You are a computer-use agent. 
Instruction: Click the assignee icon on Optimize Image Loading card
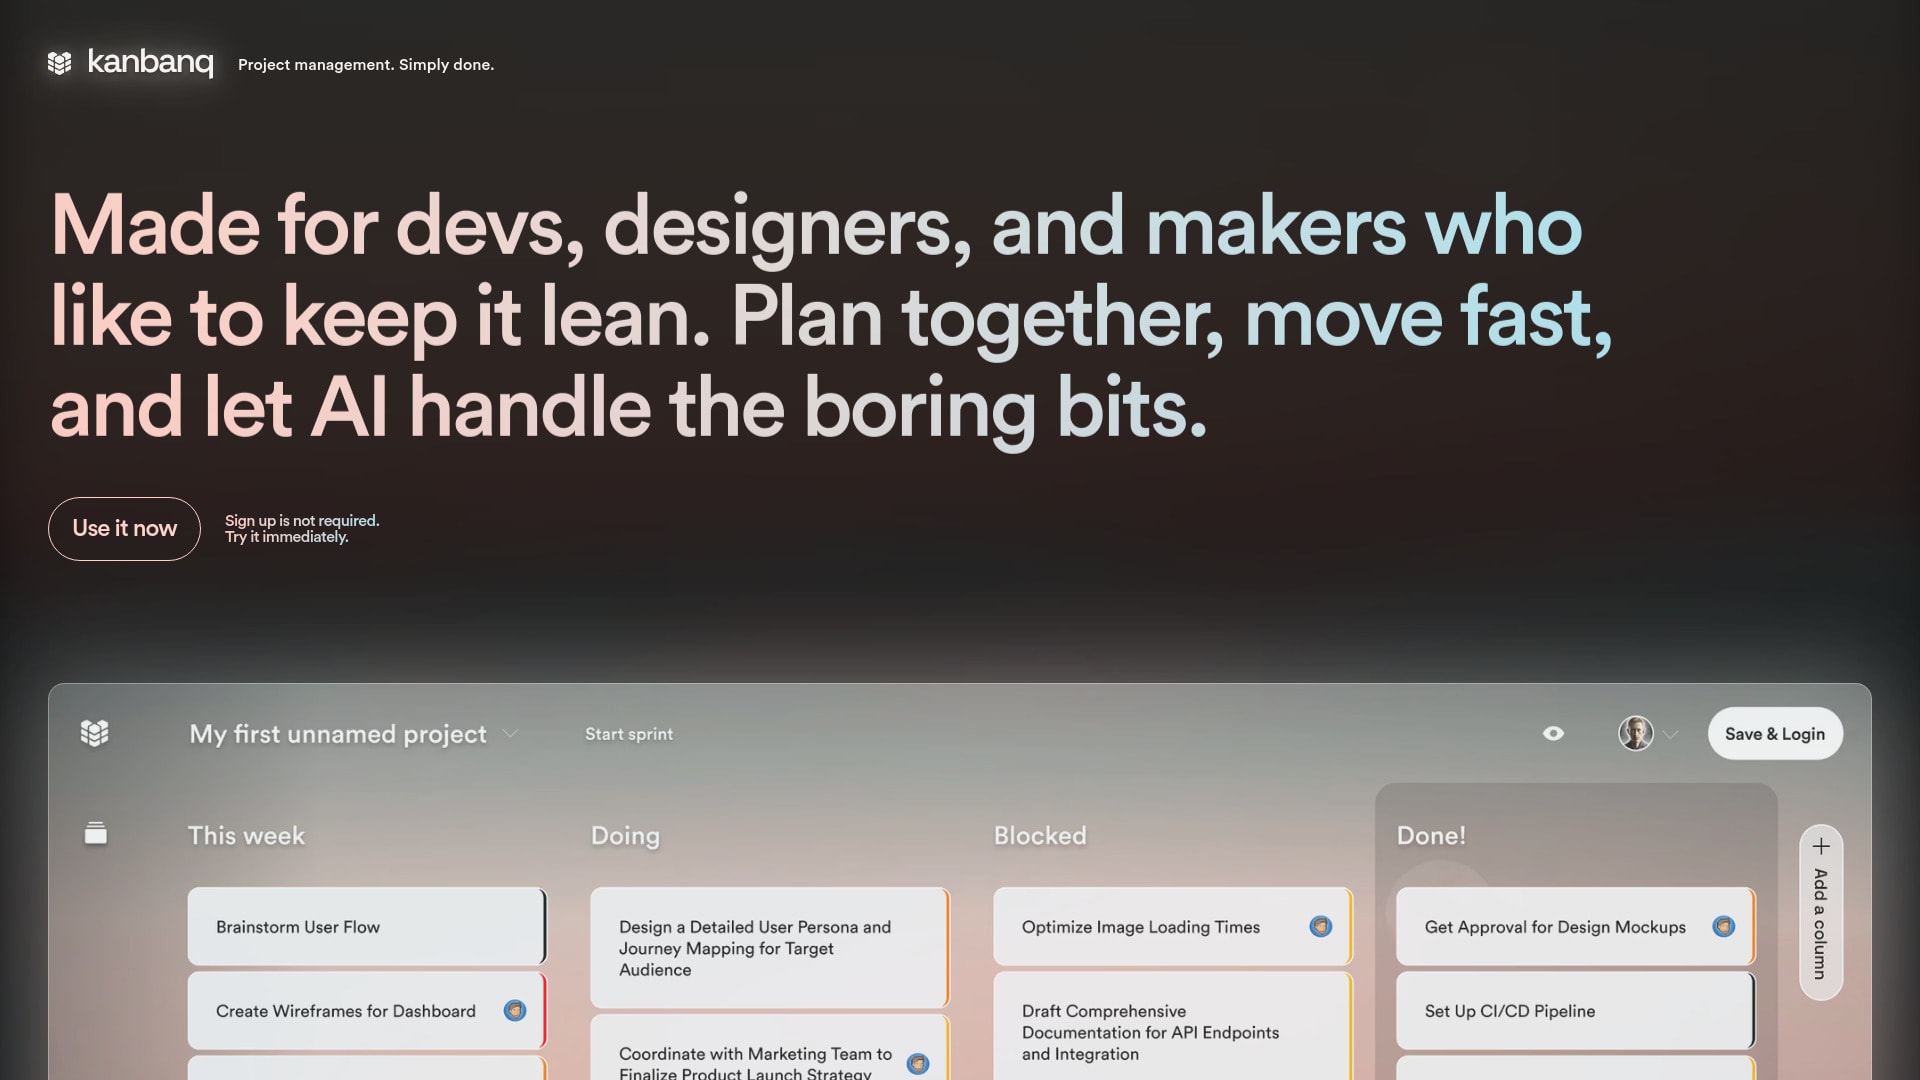(1321, 926)
